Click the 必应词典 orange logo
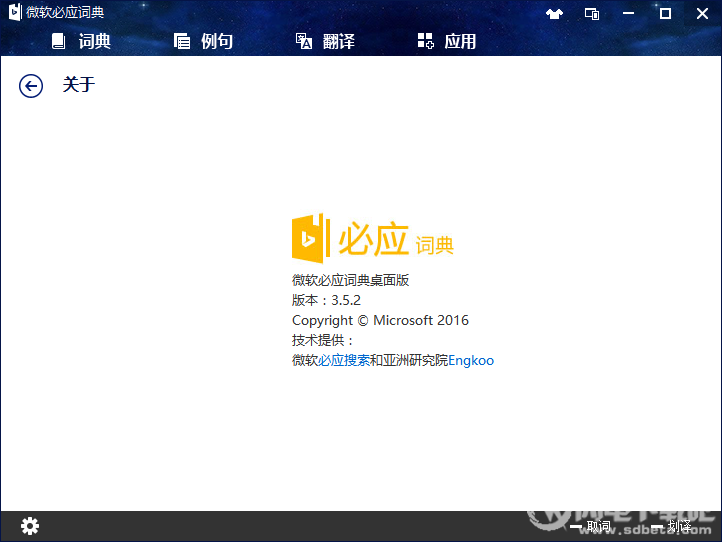Image resolution: width=722 pixels, height=542 pixels. click(373, 239)
